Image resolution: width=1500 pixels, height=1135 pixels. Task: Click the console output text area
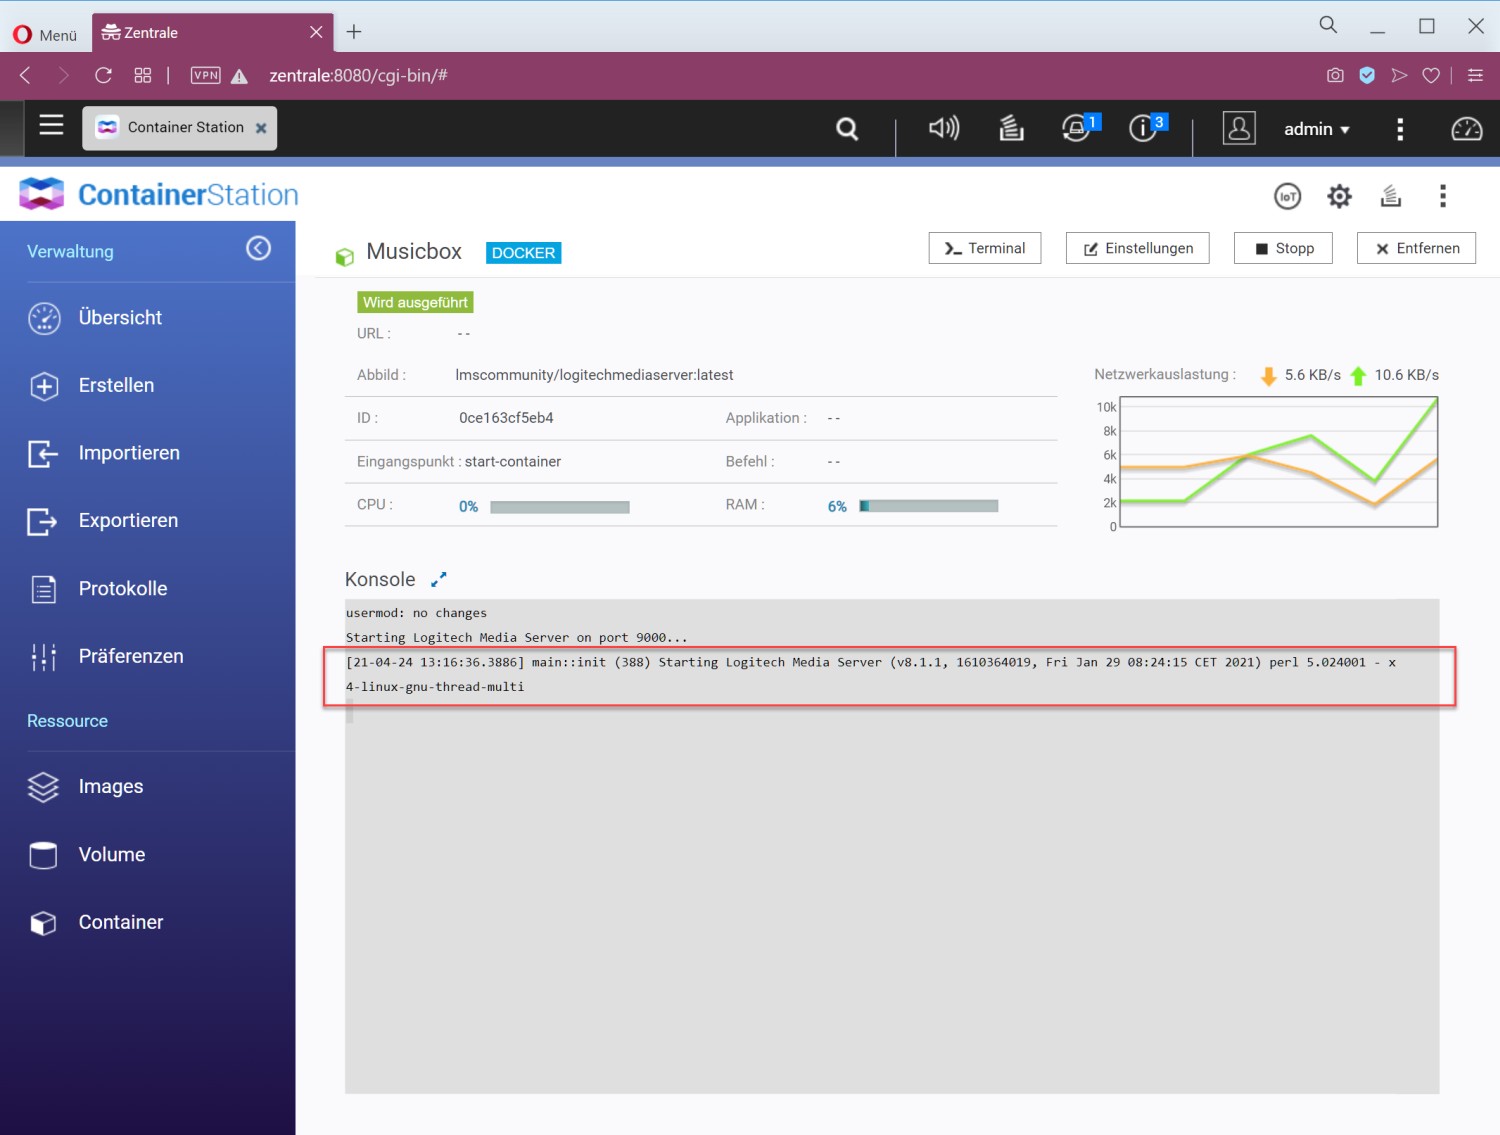point(892,846)
